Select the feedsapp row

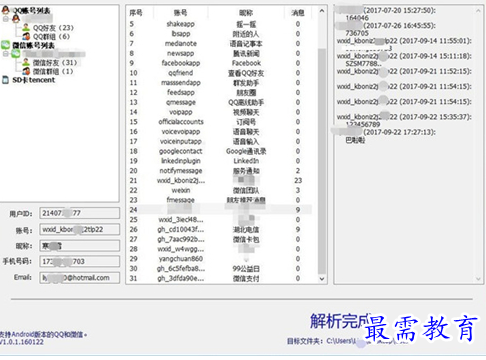[220, 92]
